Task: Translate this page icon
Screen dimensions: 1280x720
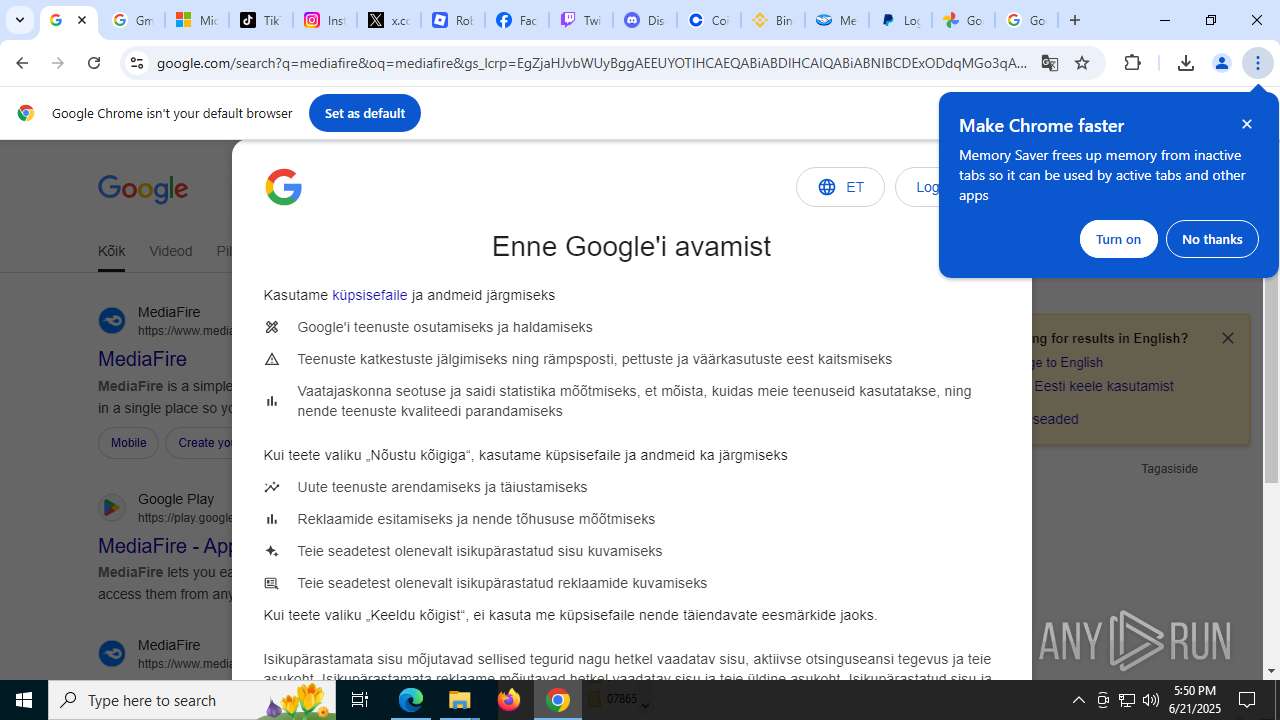Action: [1049, 63]
